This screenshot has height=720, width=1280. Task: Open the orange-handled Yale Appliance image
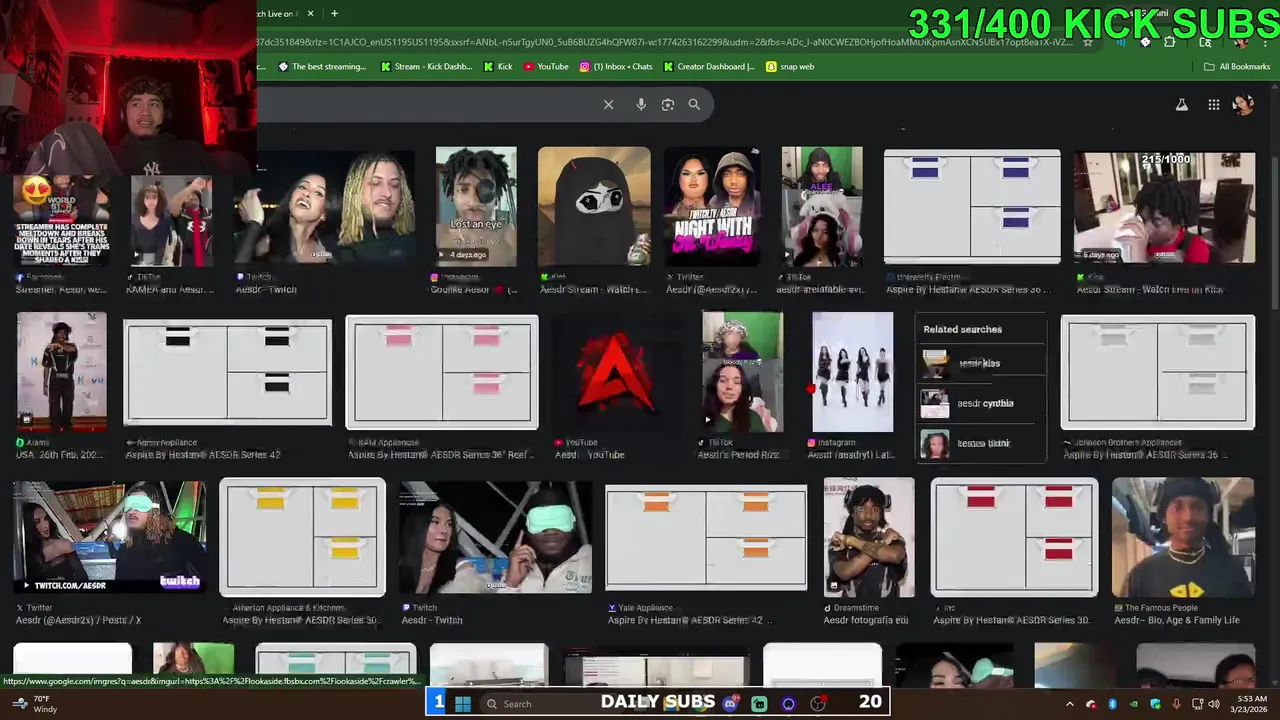pyautogui.click(x=706, y=537)
